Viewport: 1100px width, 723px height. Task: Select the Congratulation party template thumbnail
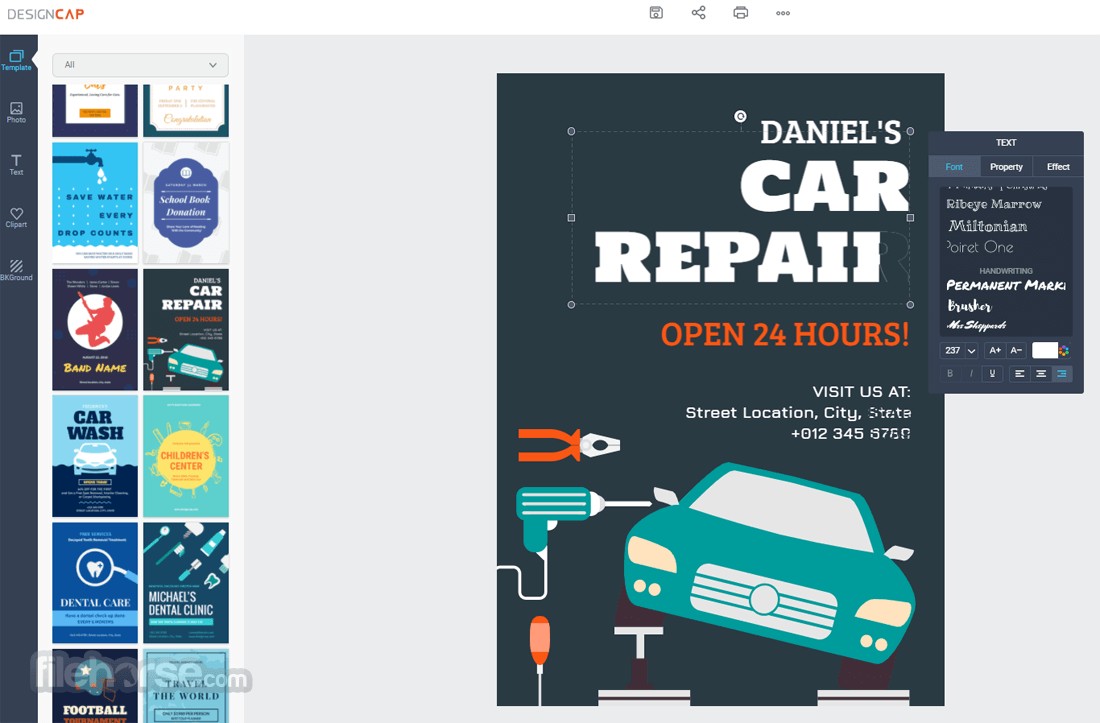186,110
